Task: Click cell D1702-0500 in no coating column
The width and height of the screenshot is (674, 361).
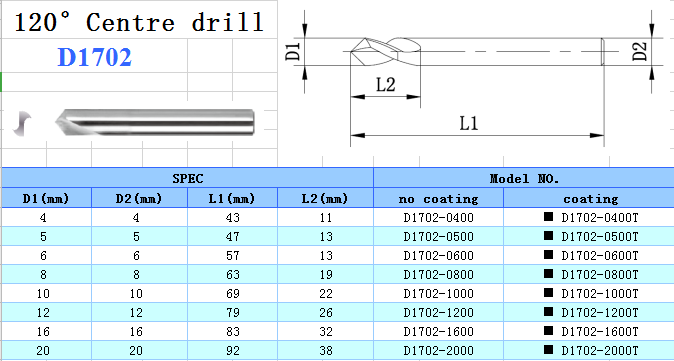Action: coord(438,237)
